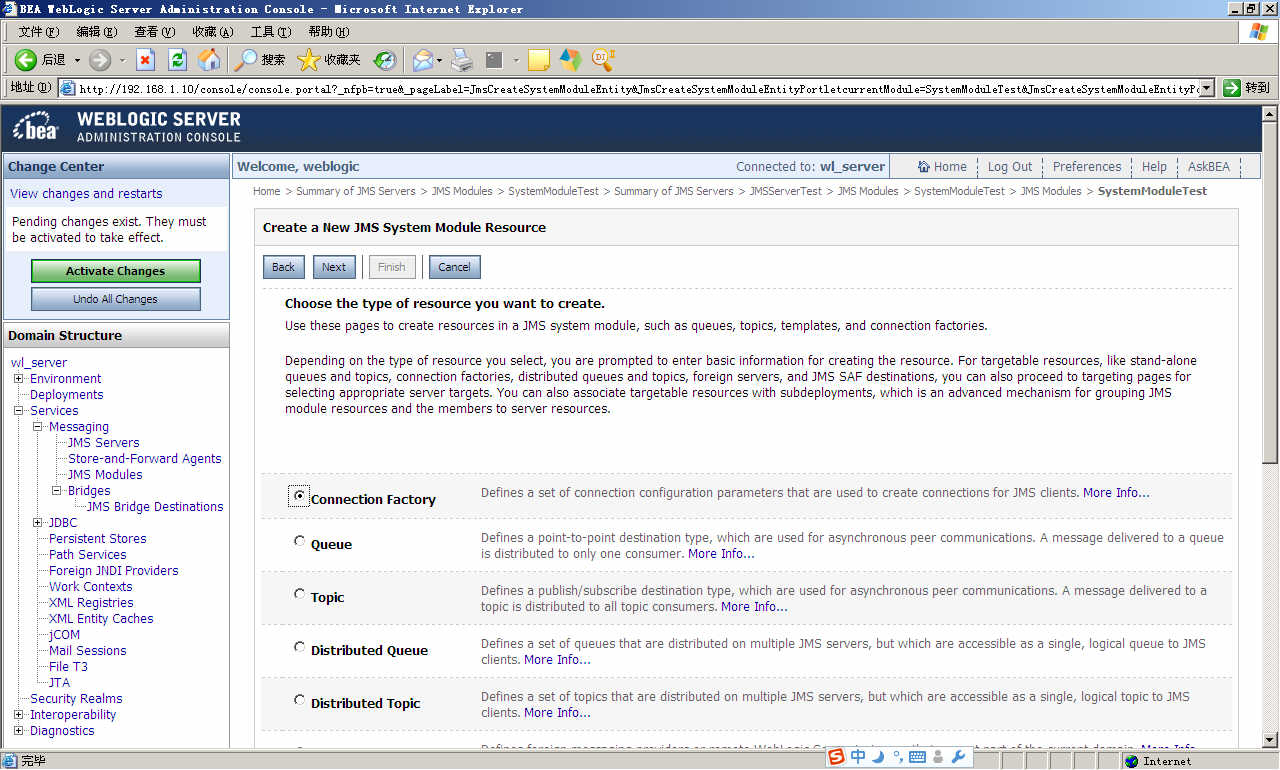The width and height of the screenshot is (1280, 770).
Task: Click the page vertical scrollbar down arrow
Action: pyautogui.click(x=1270, y=739)
